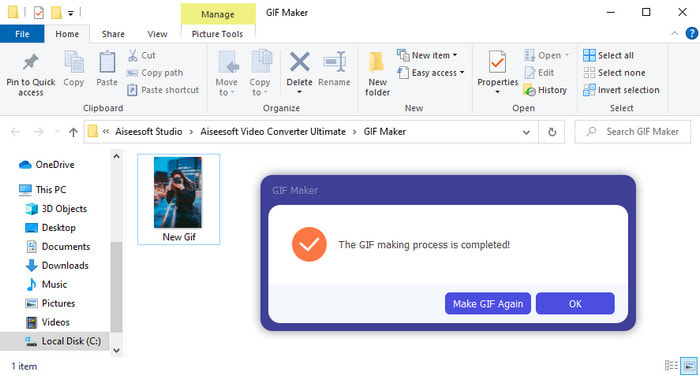Click the GIF Maker breadcrumb
The image size is (700, 376).
pos(384,132)
